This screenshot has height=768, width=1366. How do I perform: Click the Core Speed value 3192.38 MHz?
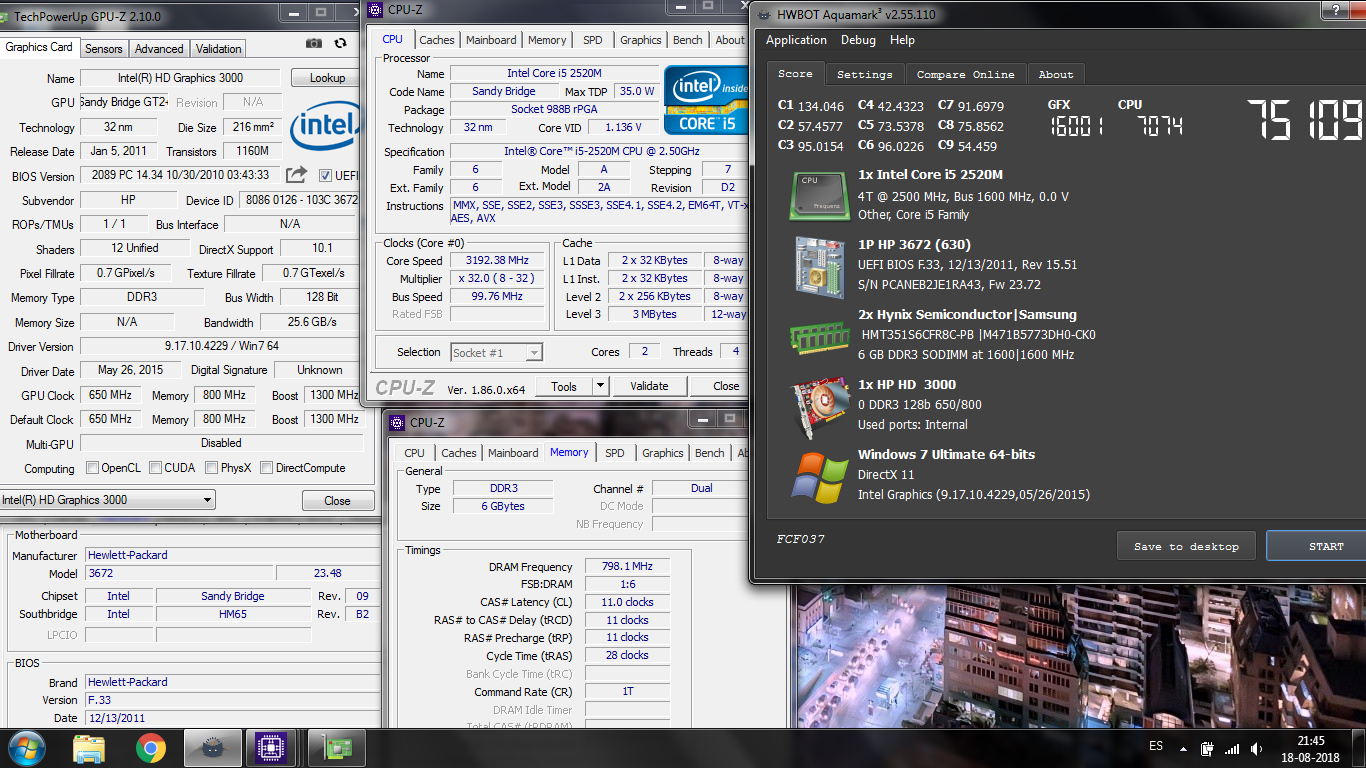(497, 261)
